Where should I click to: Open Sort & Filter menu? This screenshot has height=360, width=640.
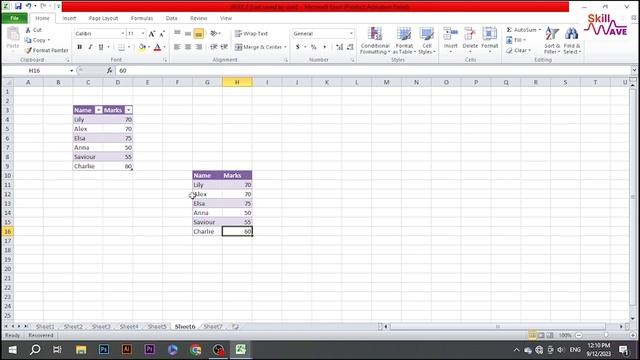tap(552, 40)
